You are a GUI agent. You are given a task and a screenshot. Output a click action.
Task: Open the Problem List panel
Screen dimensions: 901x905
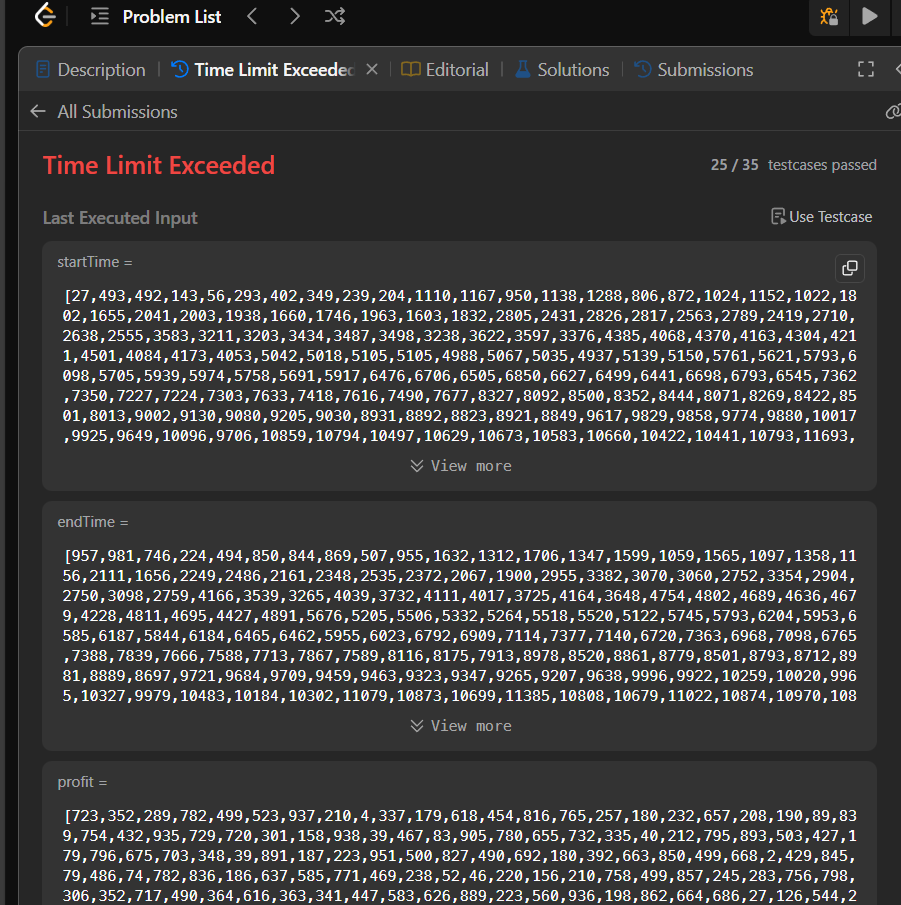click(156, 17)
